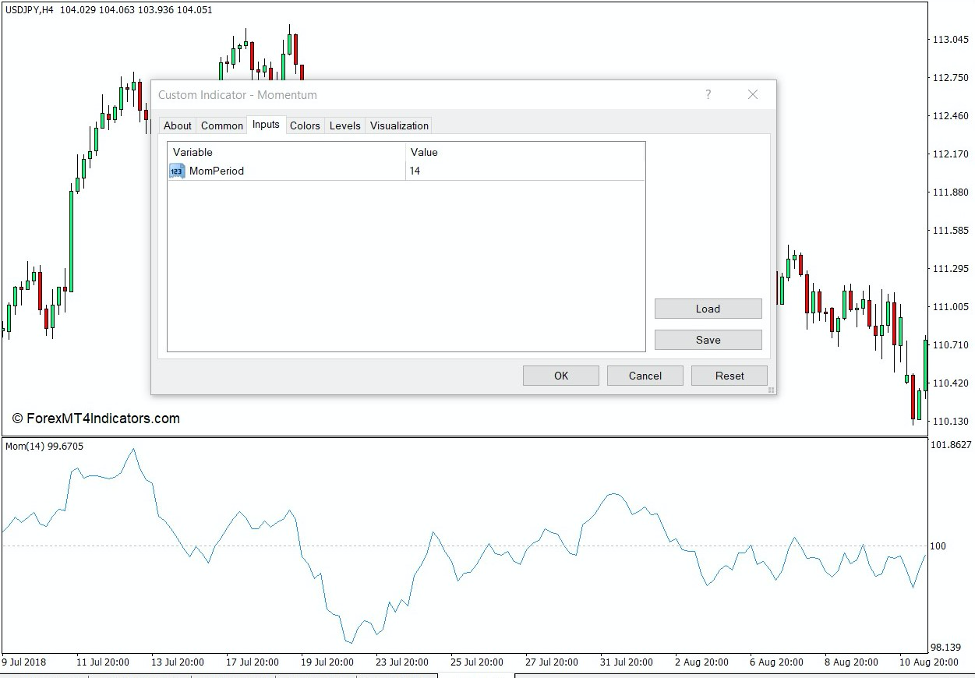Switch to the Colors tab
Viewport: 977px width, 679px height.
point(305,125)
